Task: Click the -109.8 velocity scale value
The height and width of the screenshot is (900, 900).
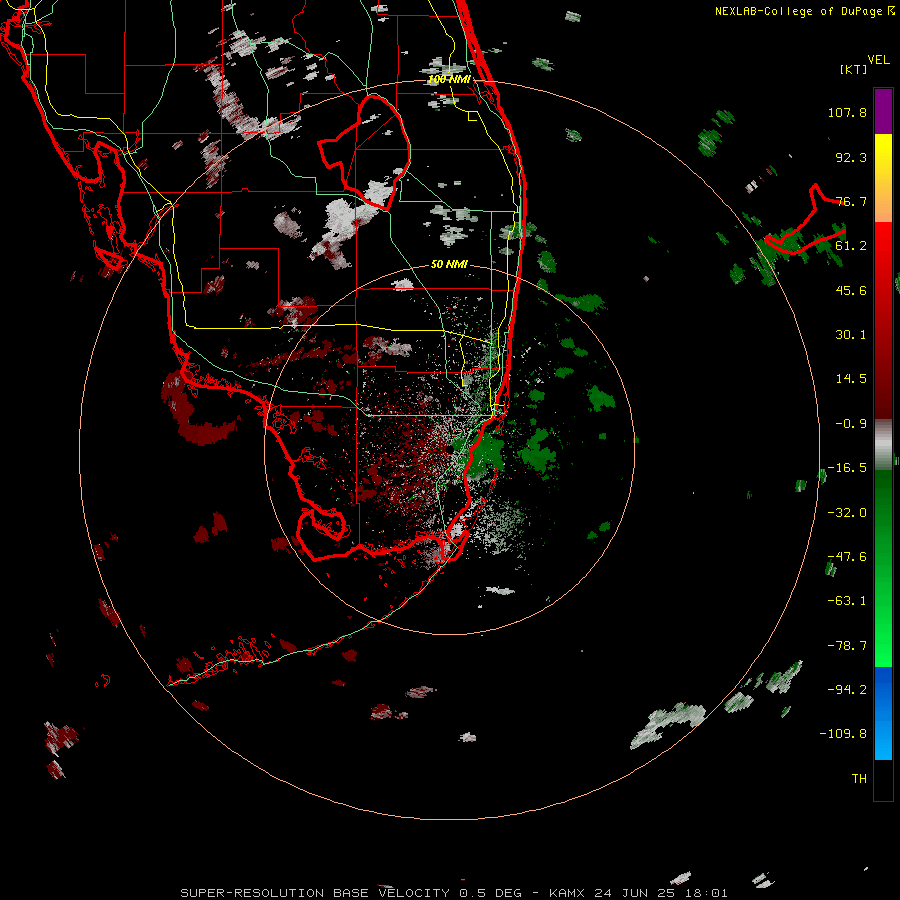Action: pyautogui.click(x=843, y=734)
